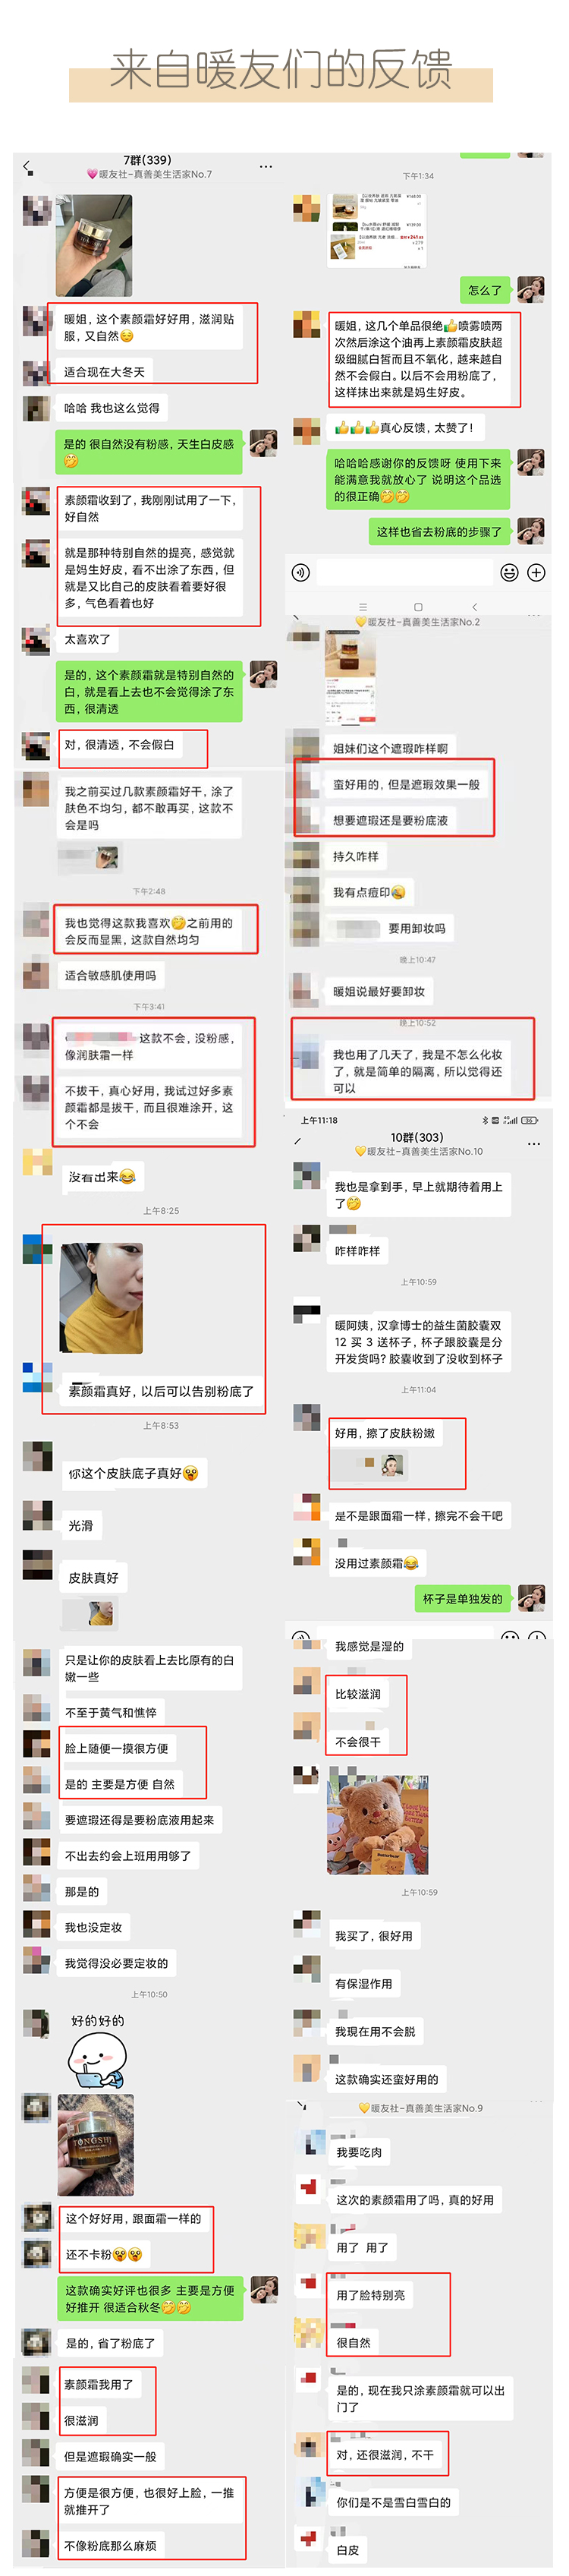Tap the voice input icon beside the text field
This screenshot has width=569, height=2576.
coord(300,572)
